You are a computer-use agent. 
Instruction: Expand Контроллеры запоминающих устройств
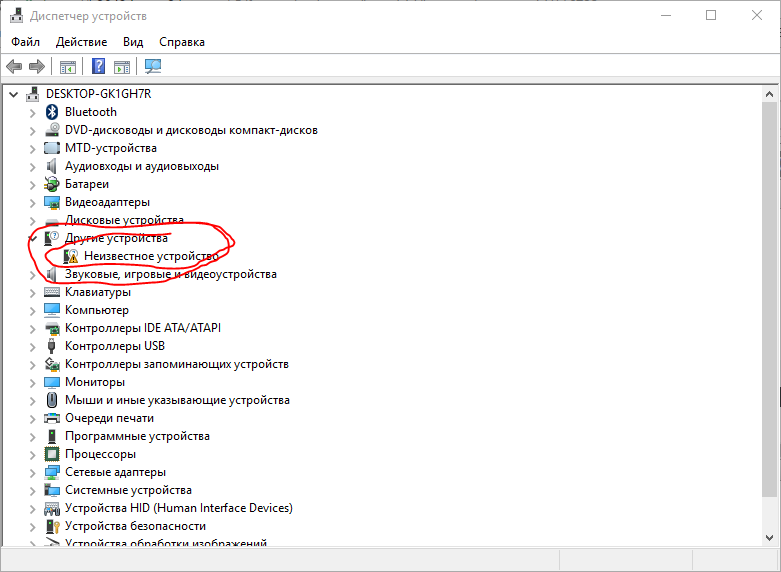pyautogui.click(x=32, y=365)
